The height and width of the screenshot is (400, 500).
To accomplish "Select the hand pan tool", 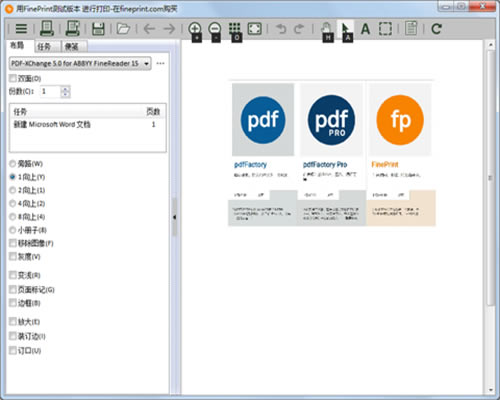I will point(327,29).
